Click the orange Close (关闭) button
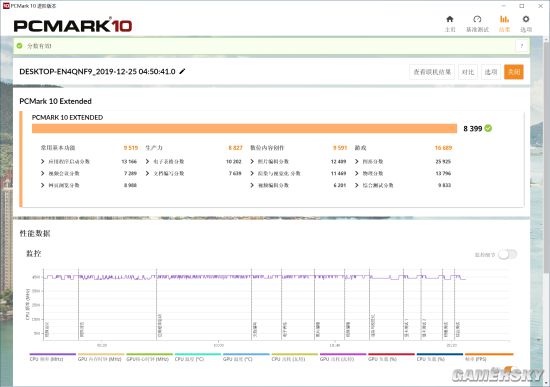This screenshot has width=550, height=387. [x=514, y=72]
